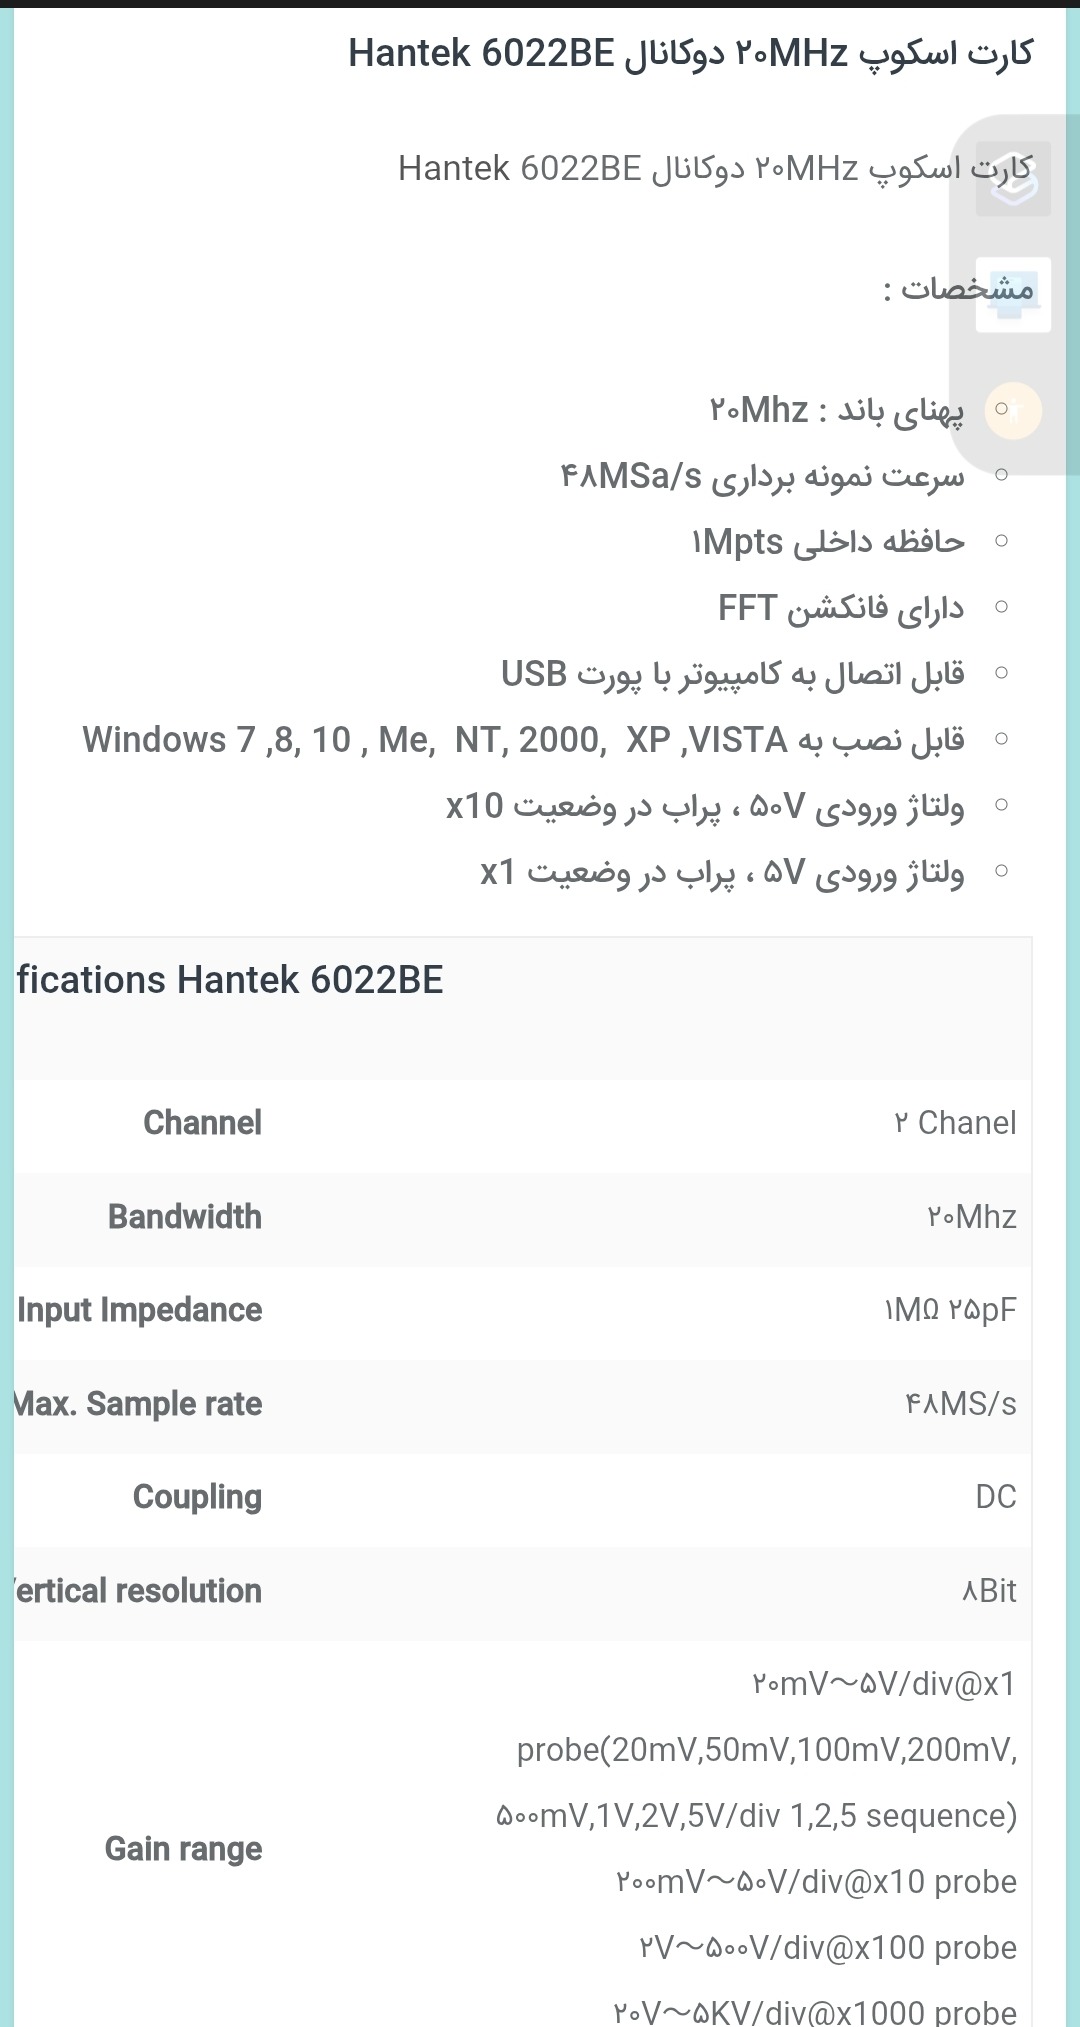Screen dimensions: 1080x2027
Task: Select the Coupling row label
Action: coord(197,1497)
